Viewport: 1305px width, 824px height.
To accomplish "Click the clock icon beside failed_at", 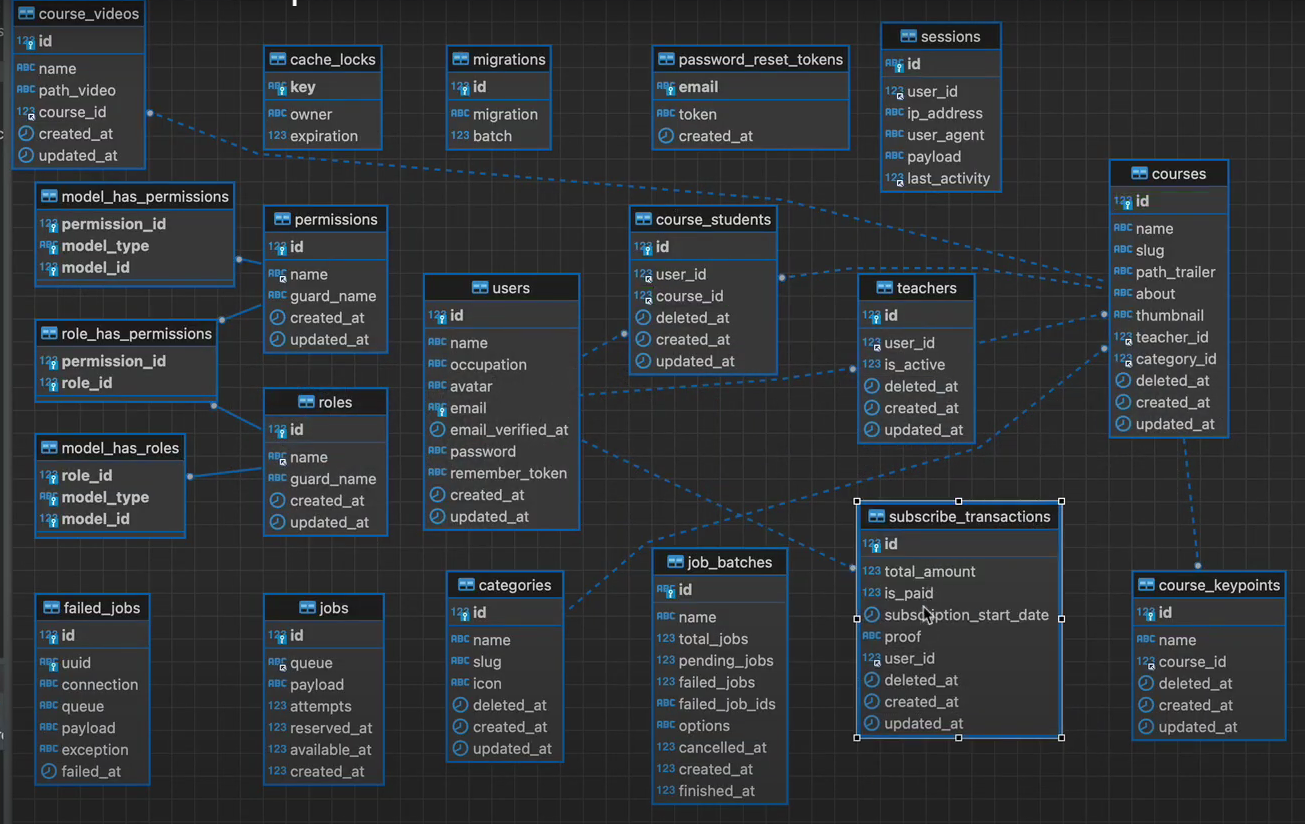I will pos(48,772).
